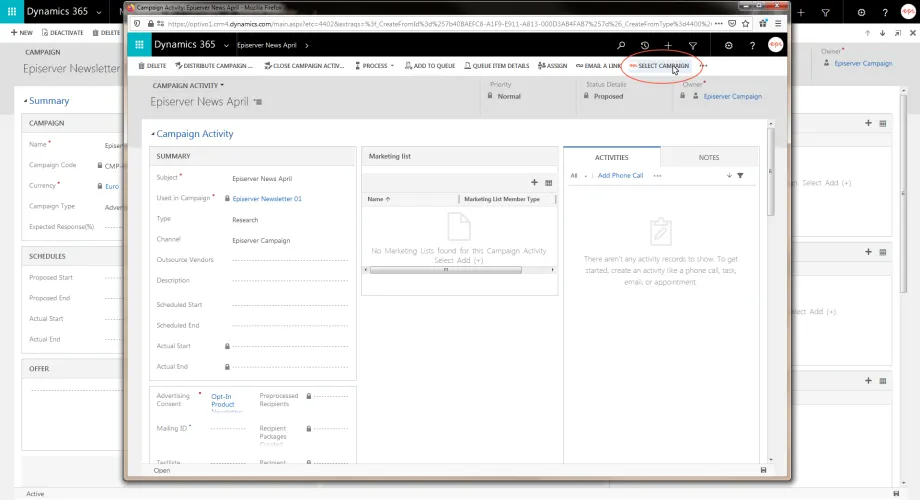Open Euro currency link in background window
The image size is (920, 500).
click(112, 186)
